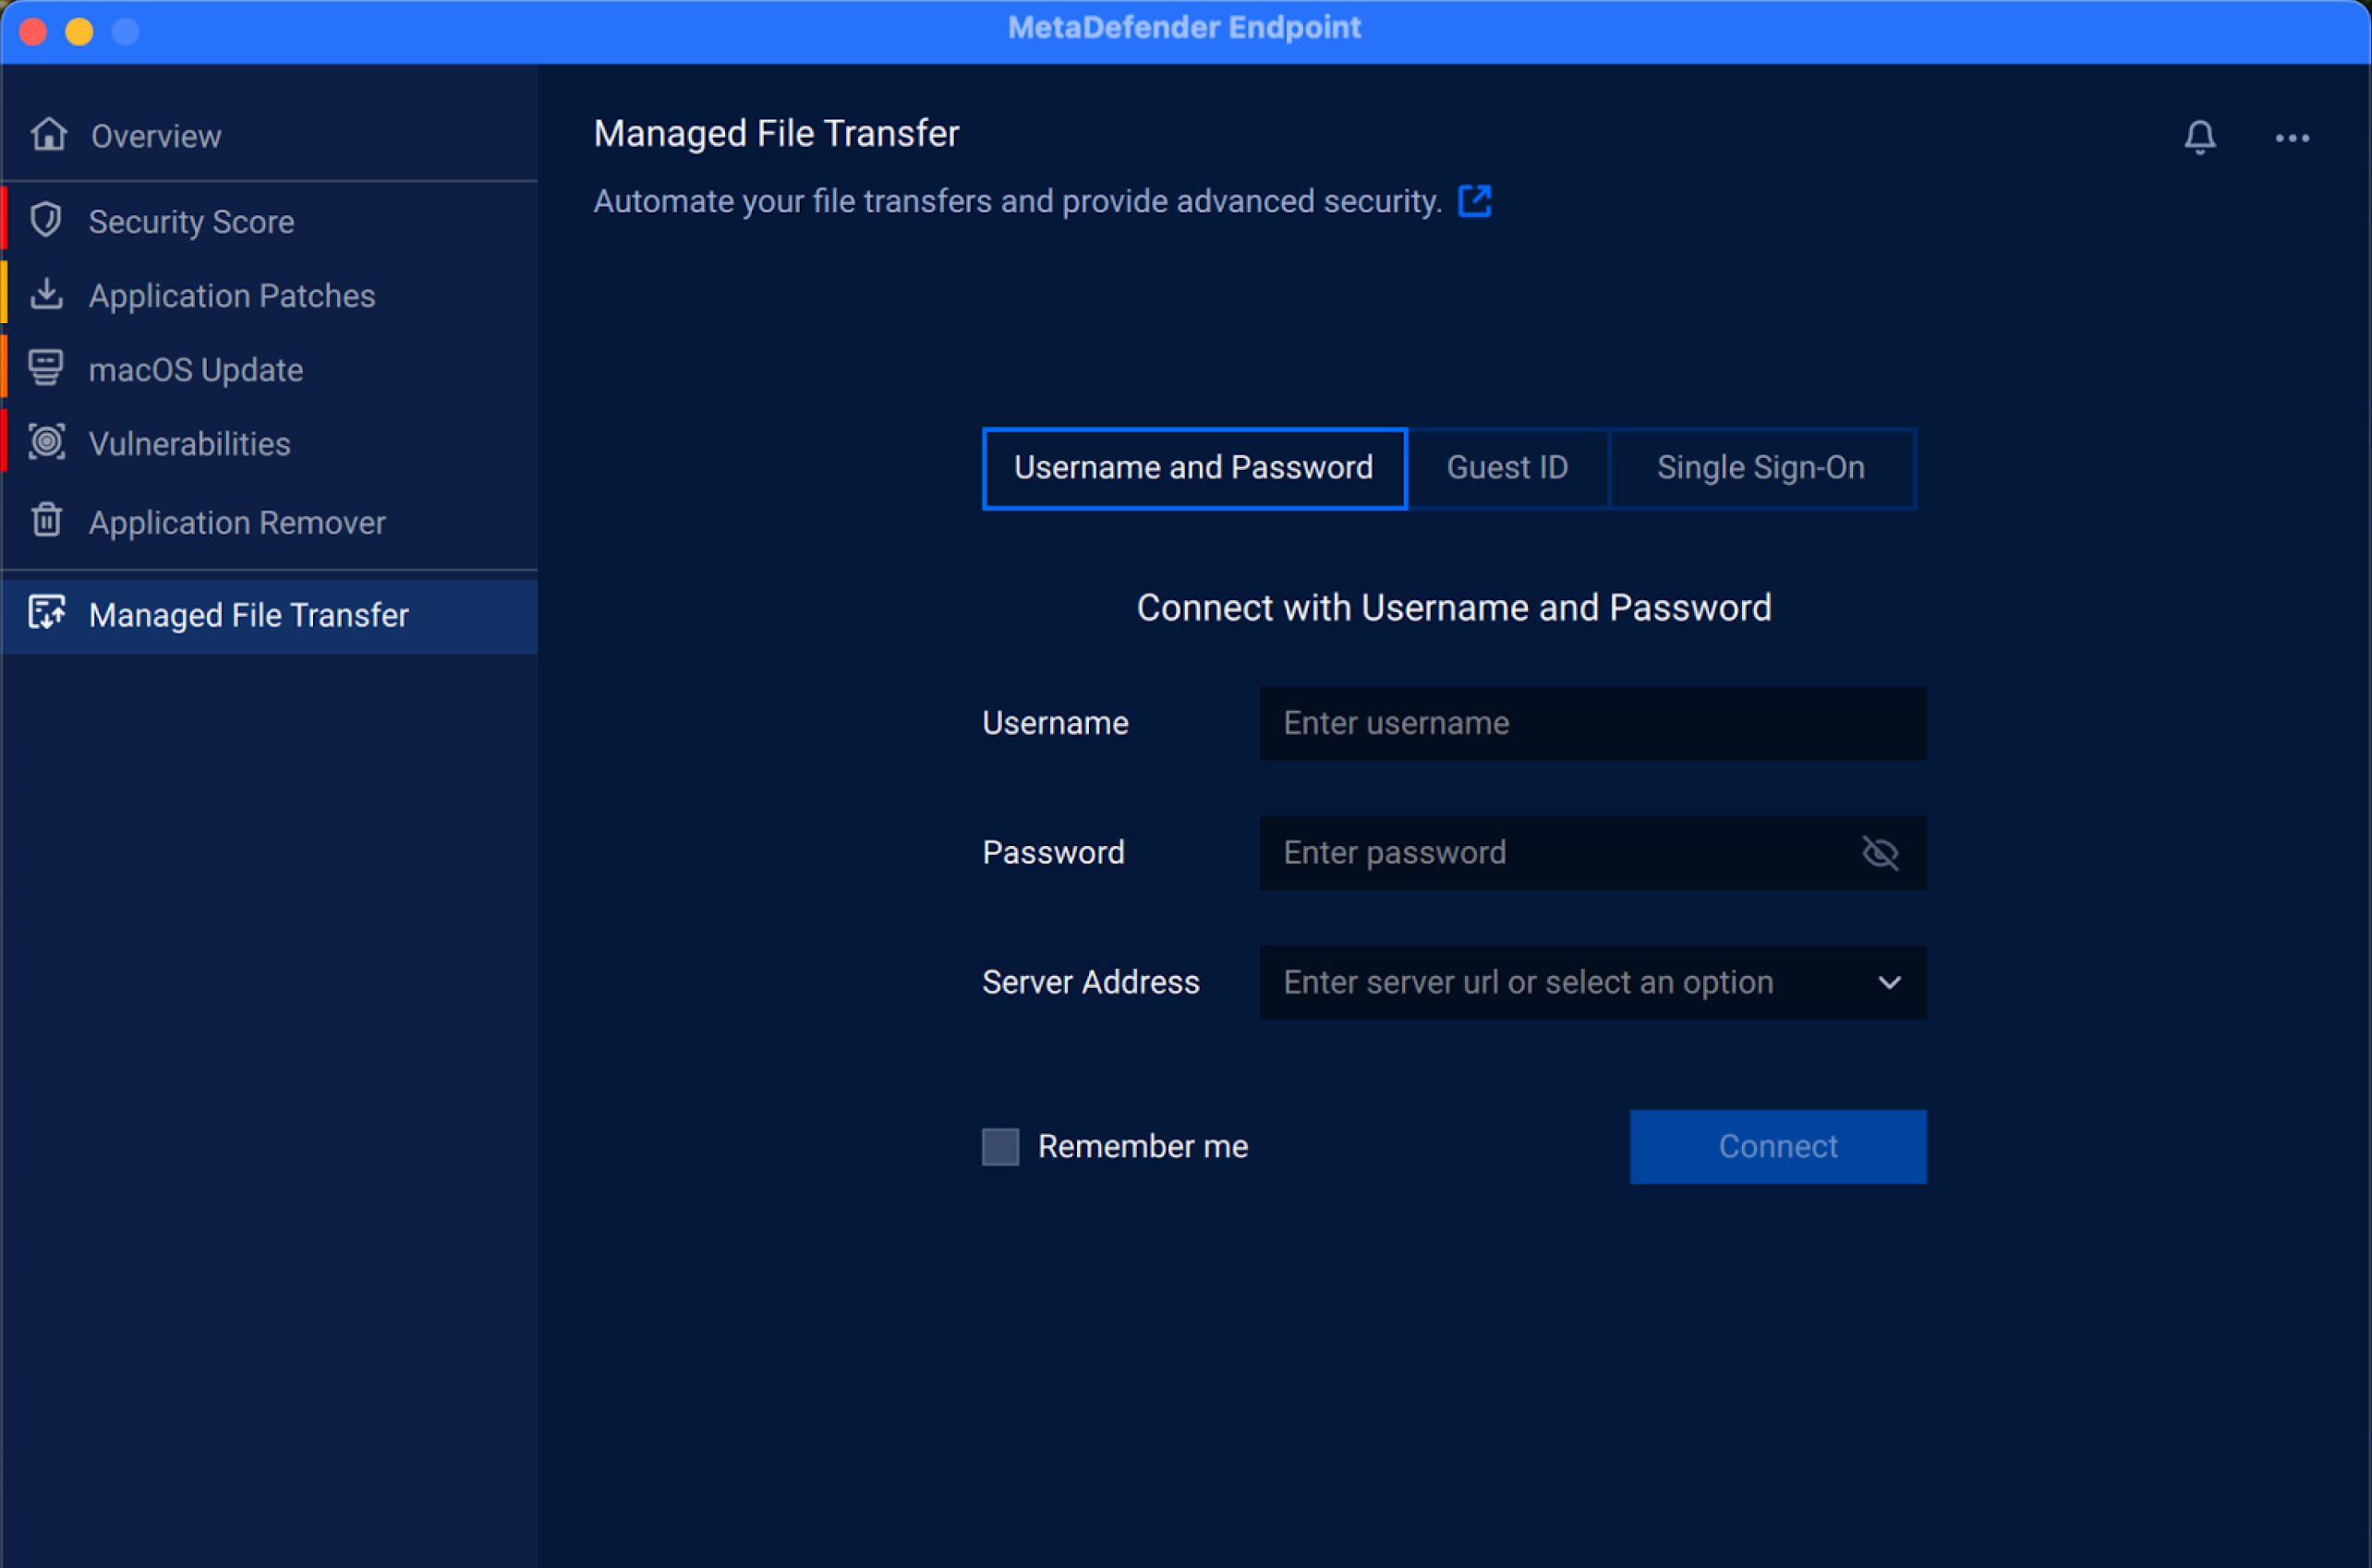Toggle password visibility with the eye icon
The height and width of the screenshot is (1568, 2372).
tap(1879, 853)
